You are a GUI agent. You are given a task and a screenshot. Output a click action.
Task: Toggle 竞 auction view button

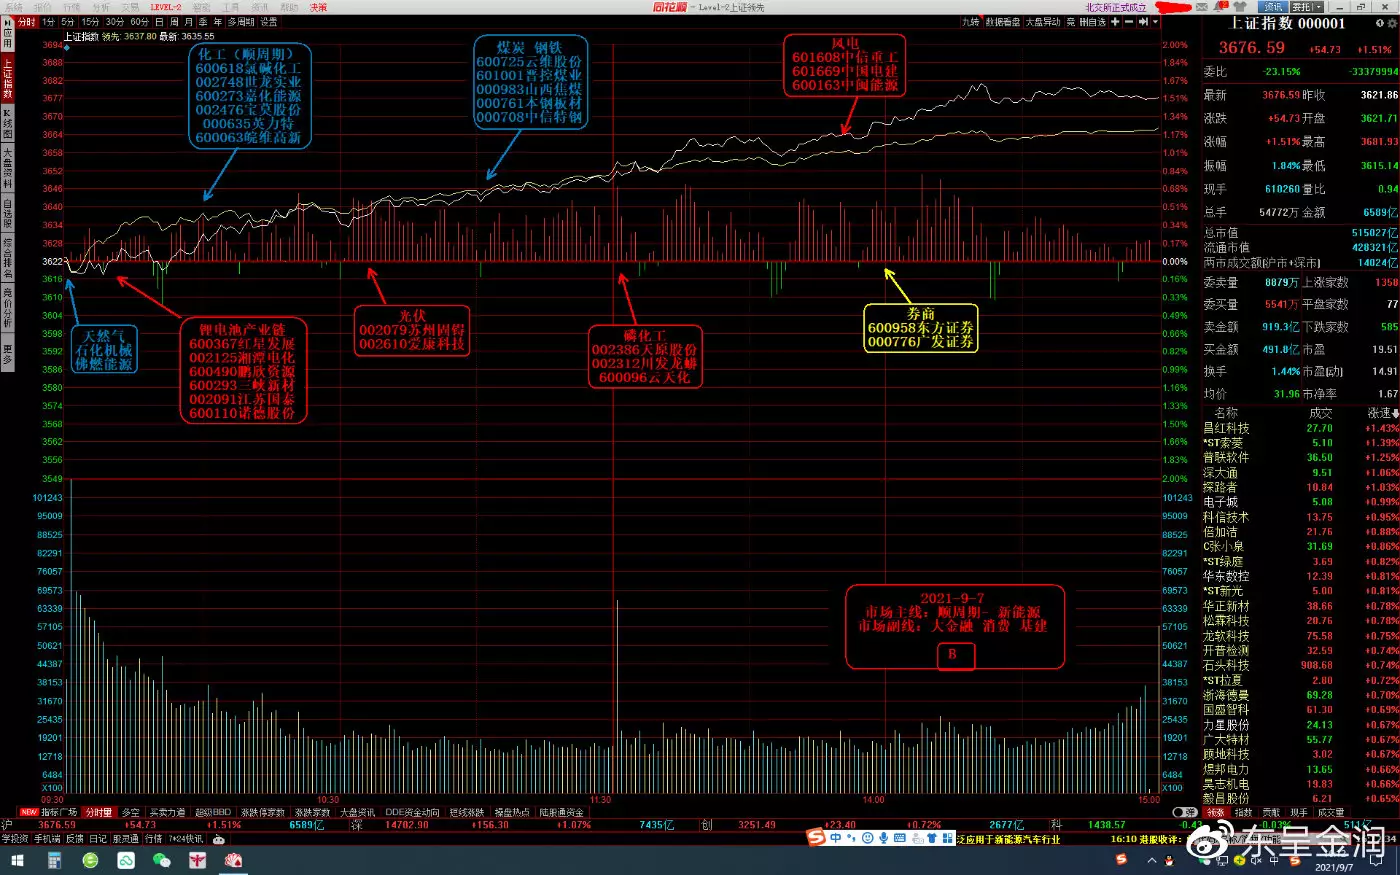point(1070,22)
